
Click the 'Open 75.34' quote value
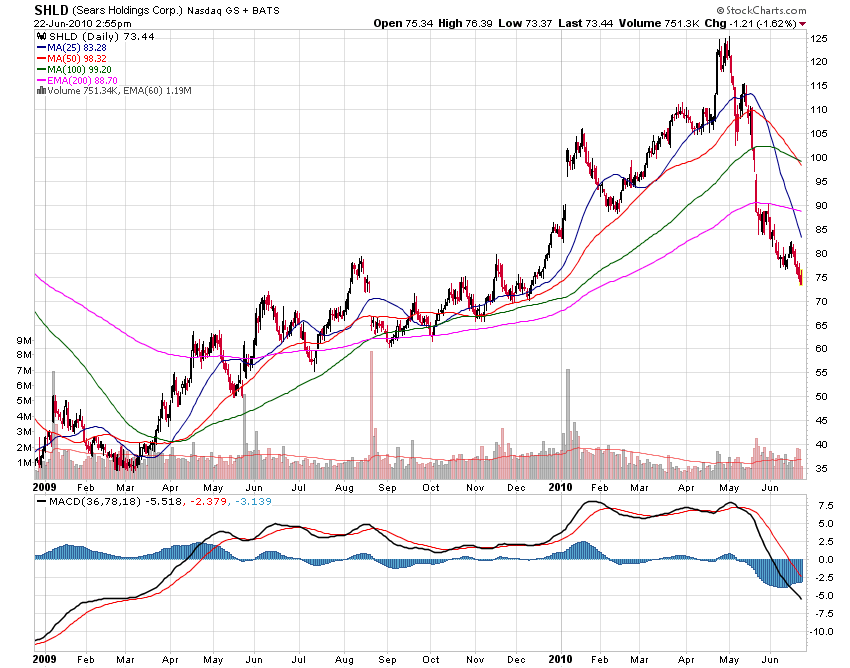coord(403,23)
